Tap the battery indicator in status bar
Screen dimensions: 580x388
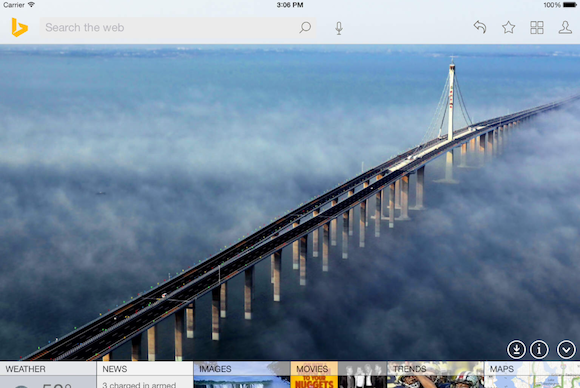tap(570, 5)
